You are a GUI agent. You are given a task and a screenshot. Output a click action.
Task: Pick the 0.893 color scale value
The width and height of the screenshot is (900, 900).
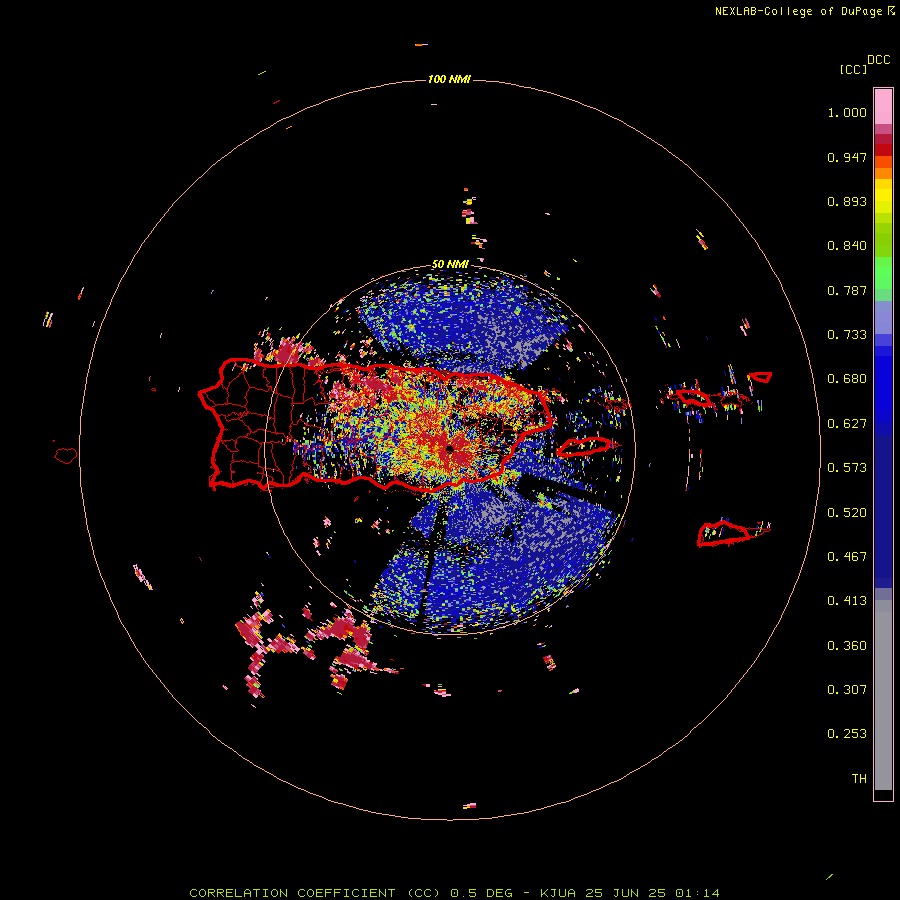tap(847, 201)
